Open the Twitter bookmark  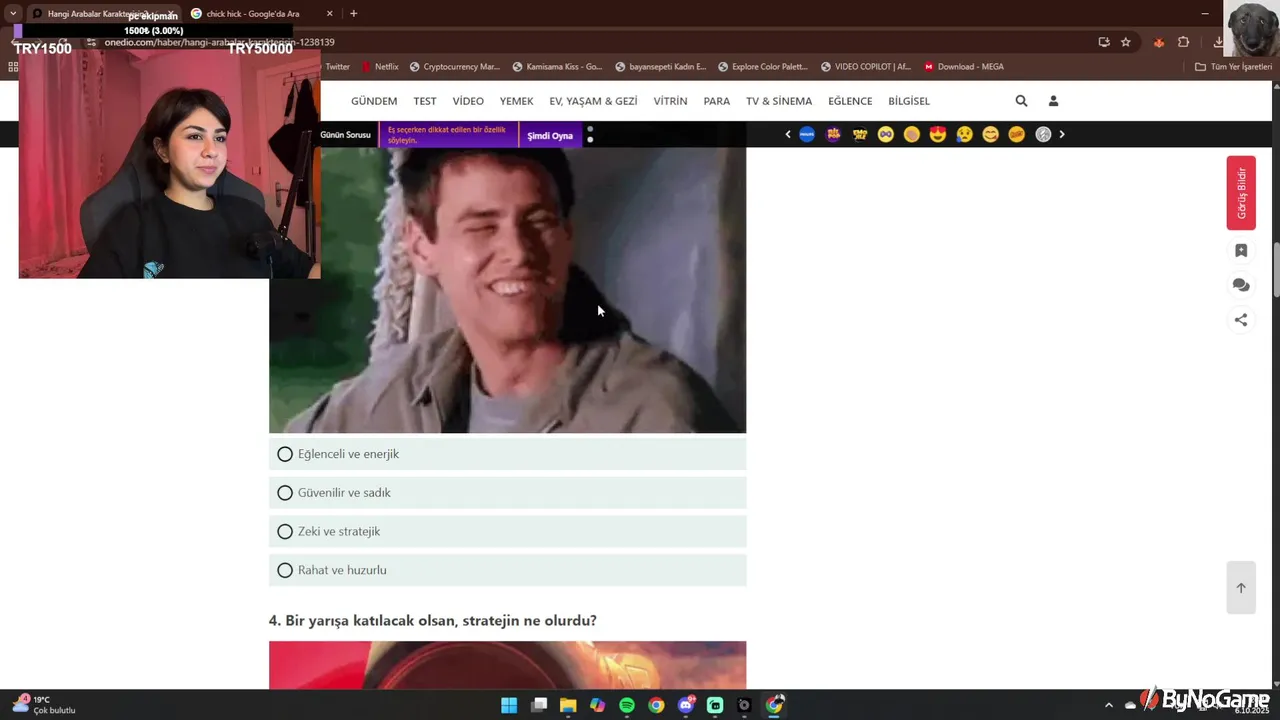tap(338, 67)
